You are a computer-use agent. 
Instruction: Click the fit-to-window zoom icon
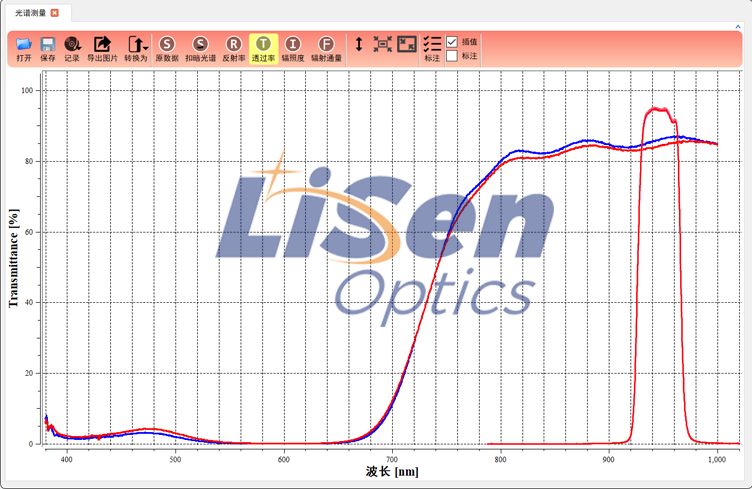click(x=382, y=45)
